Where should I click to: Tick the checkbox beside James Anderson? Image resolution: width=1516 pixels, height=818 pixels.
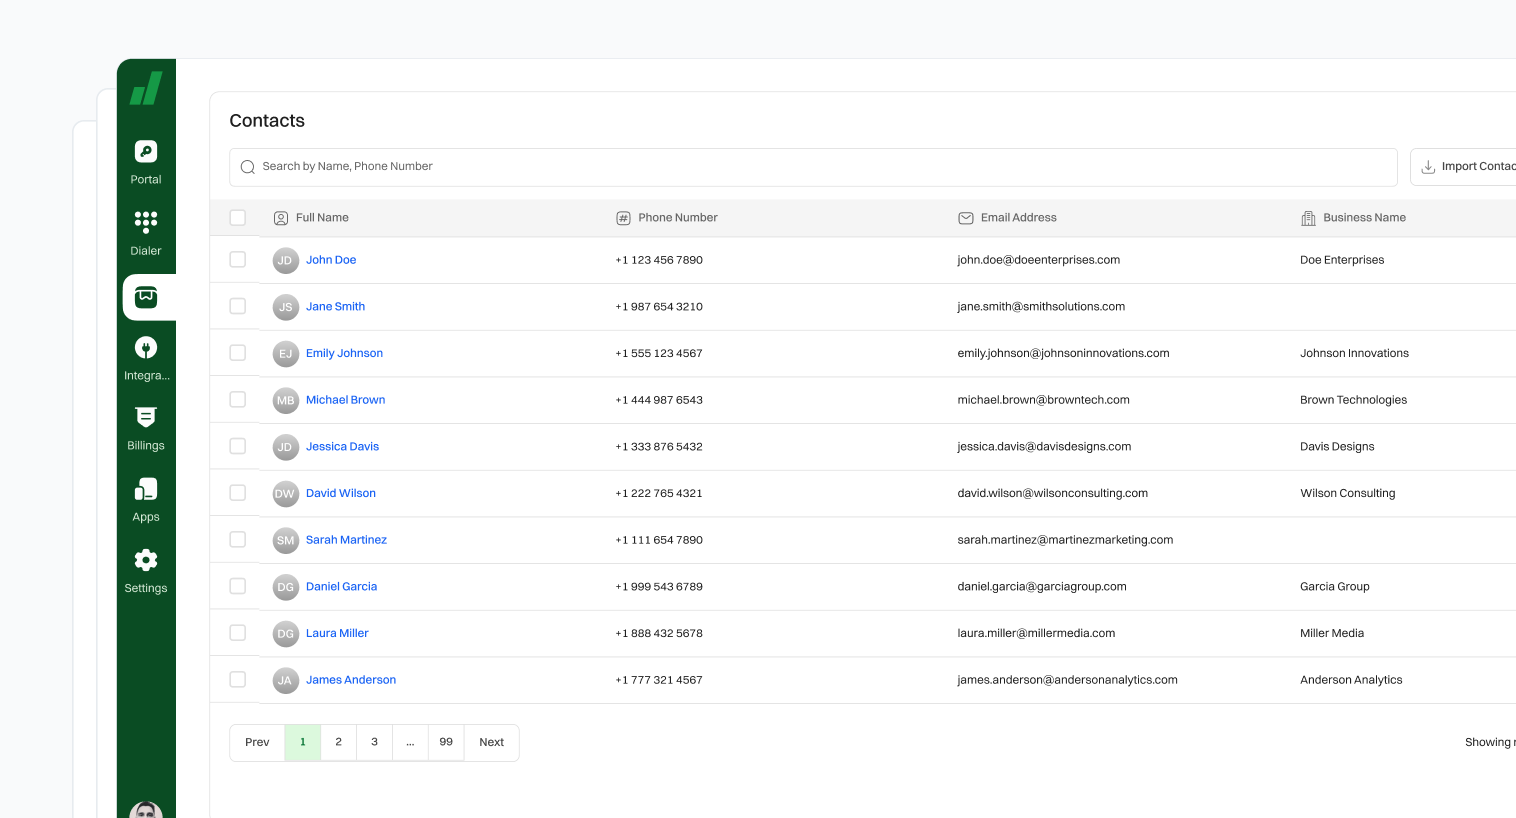(238, 680)
